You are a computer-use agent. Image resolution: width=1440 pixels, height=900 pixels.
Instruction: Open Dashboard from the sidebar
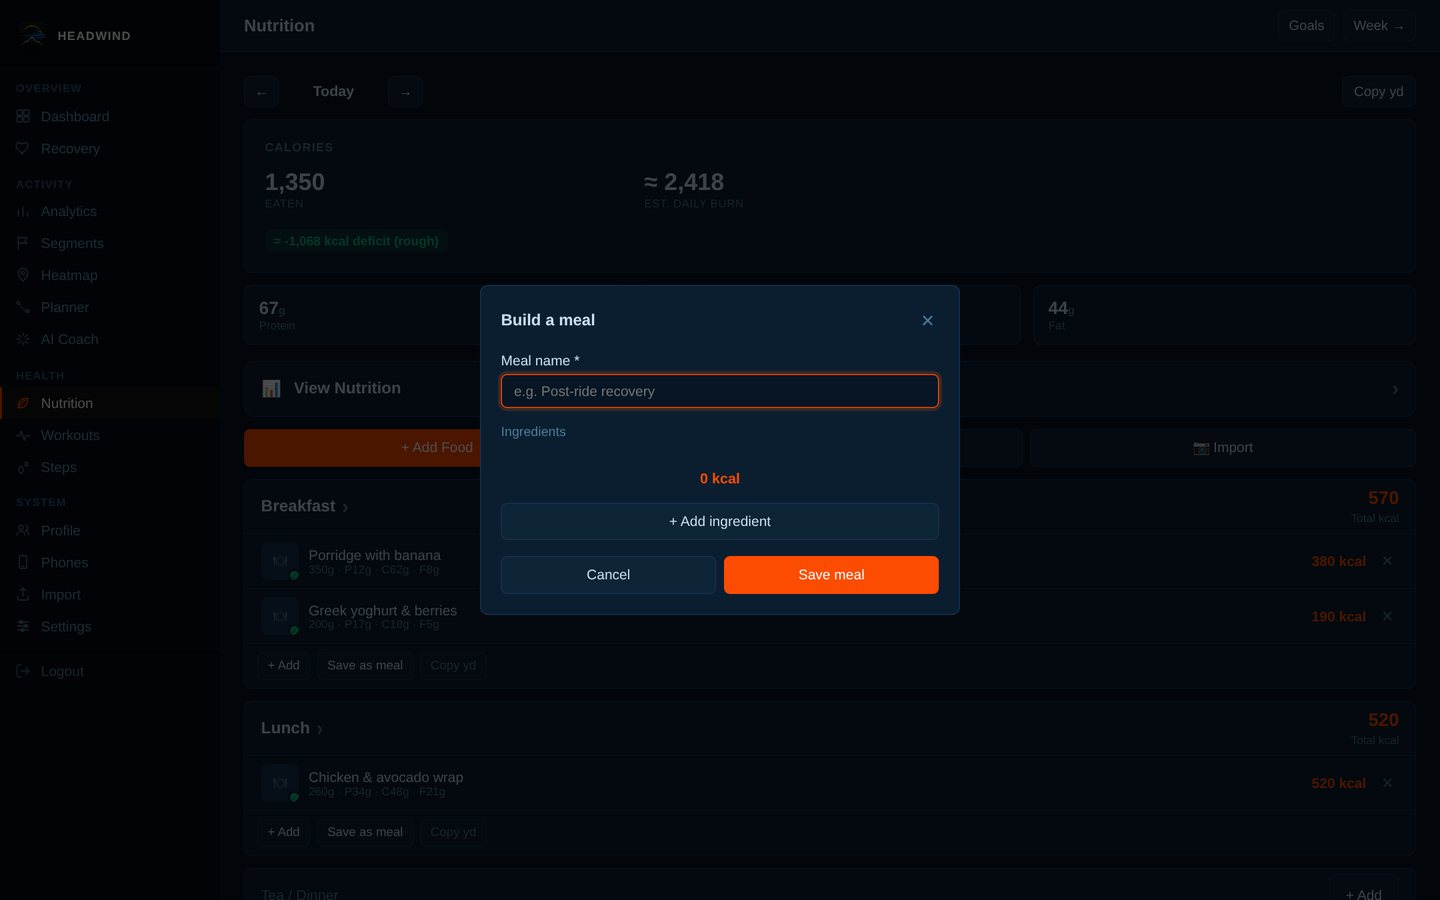click(110, 117)
